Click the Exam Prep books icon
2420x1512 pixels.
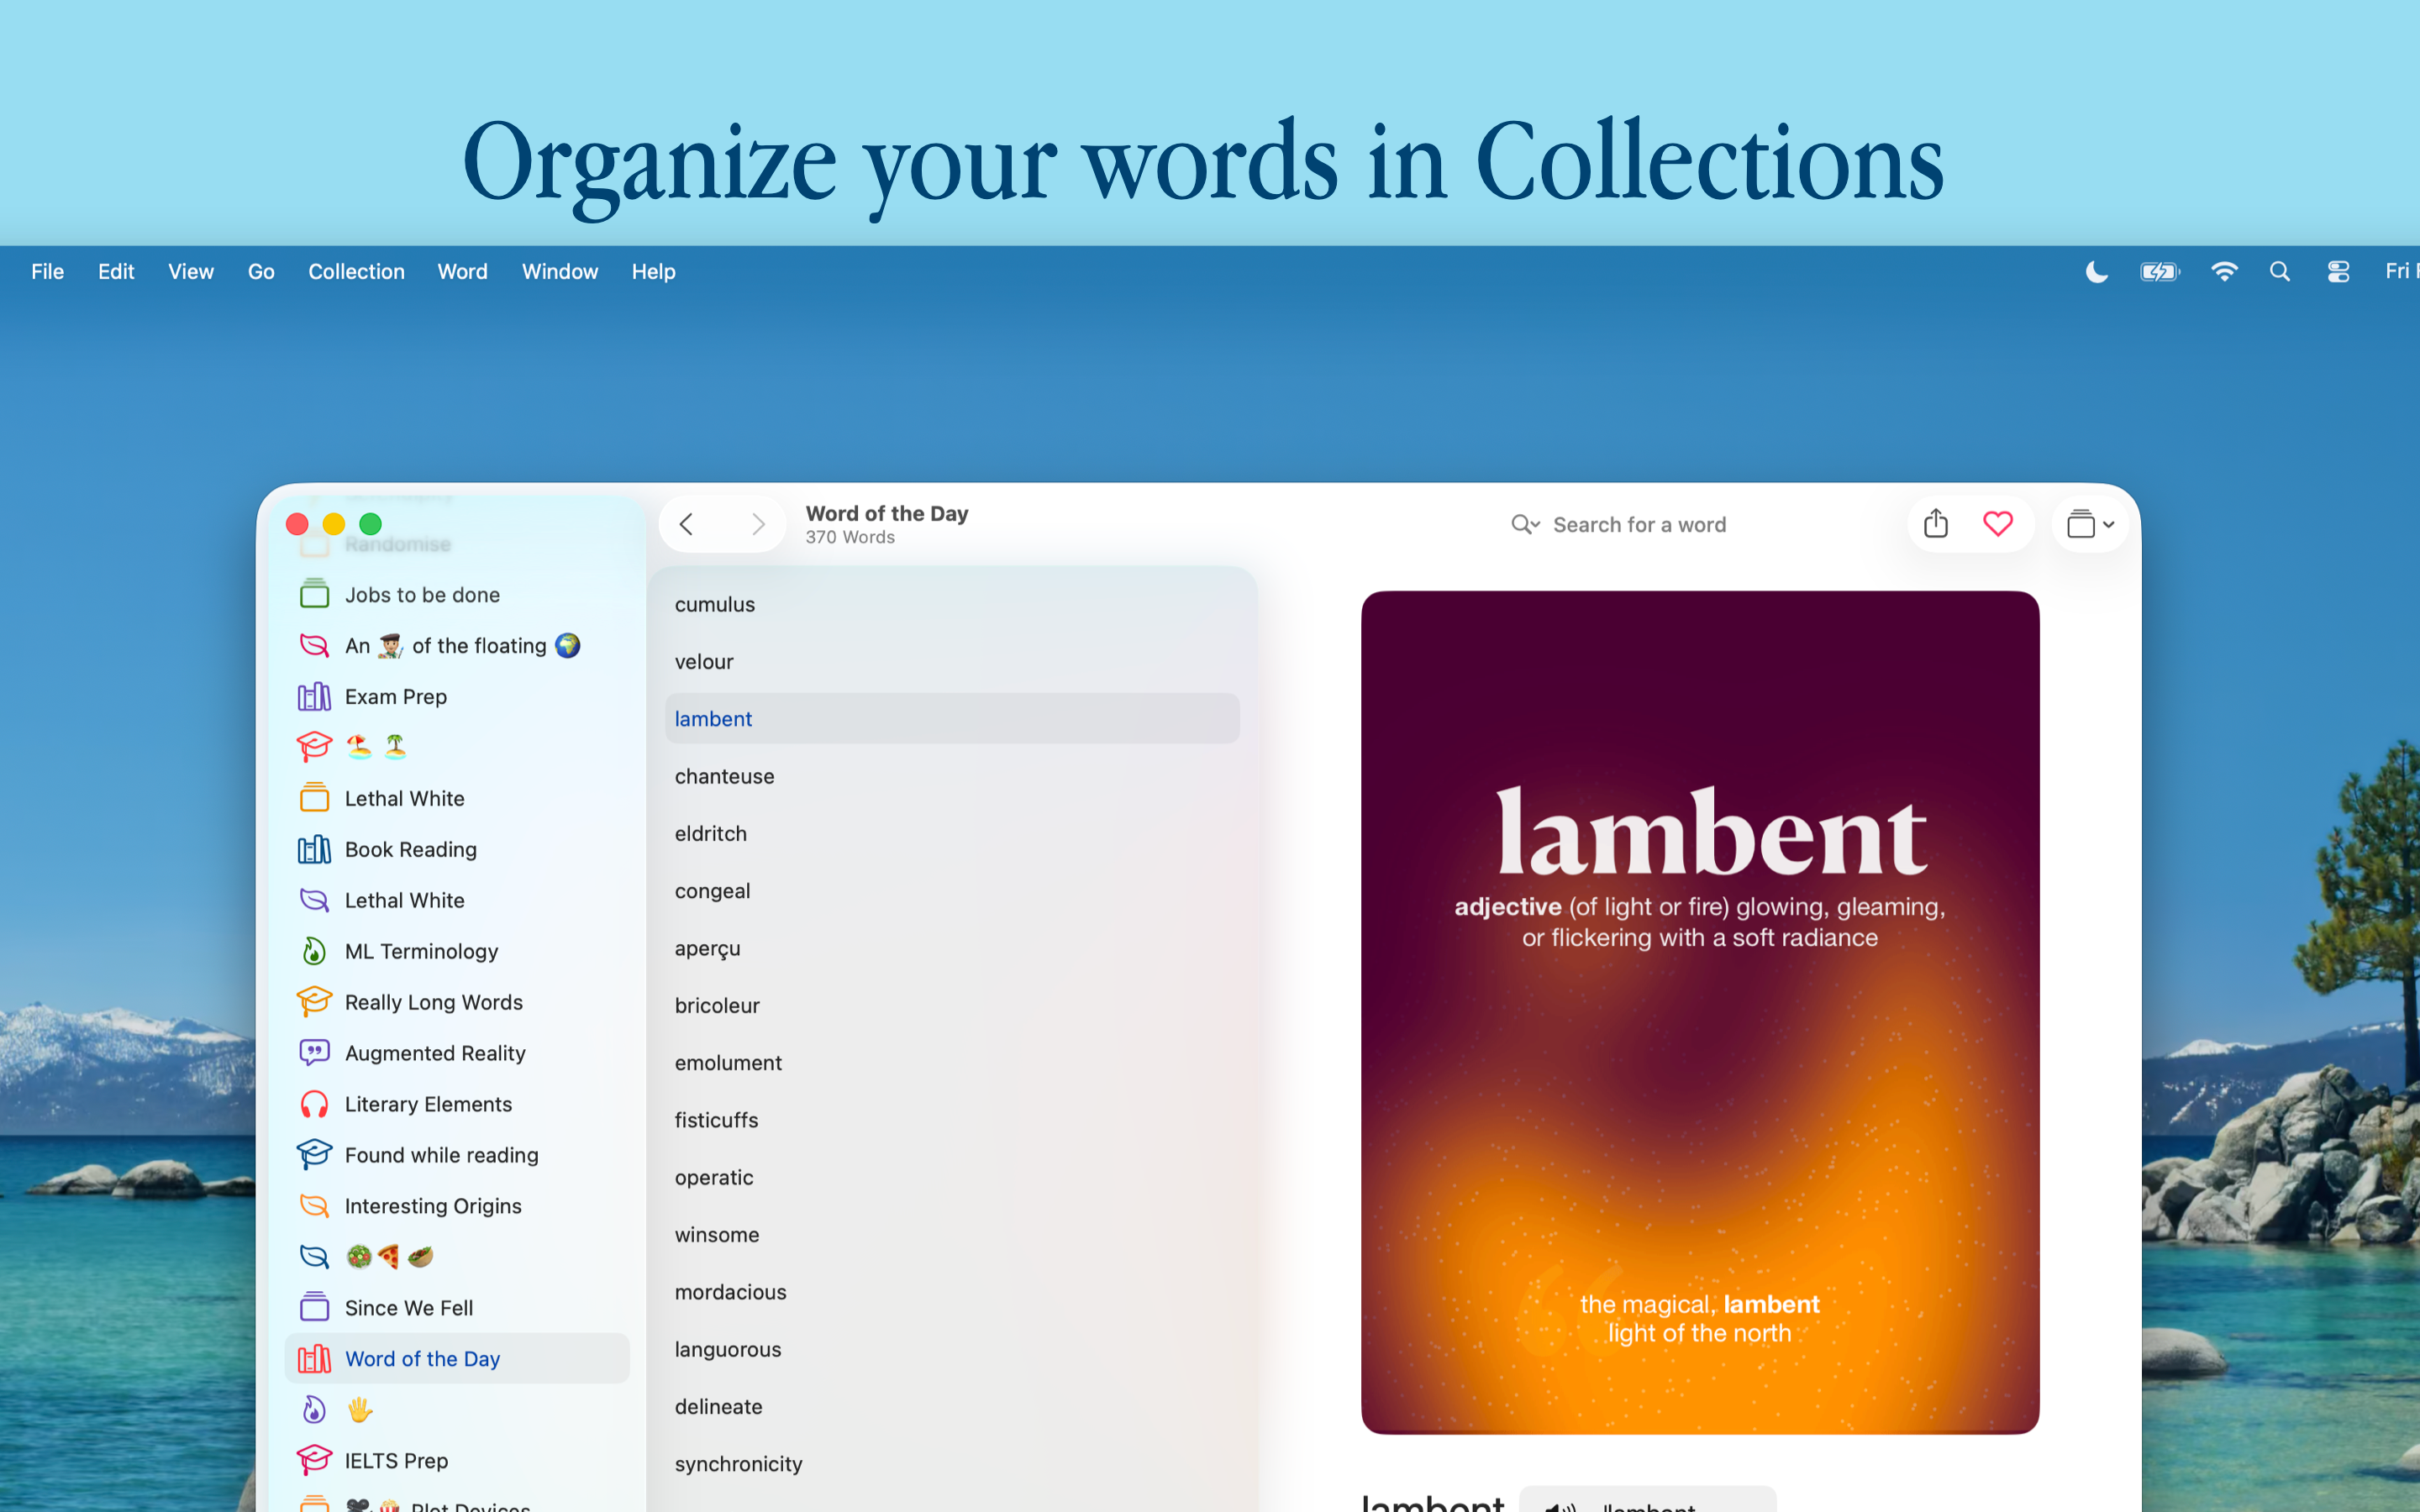[x=314, y=696]
